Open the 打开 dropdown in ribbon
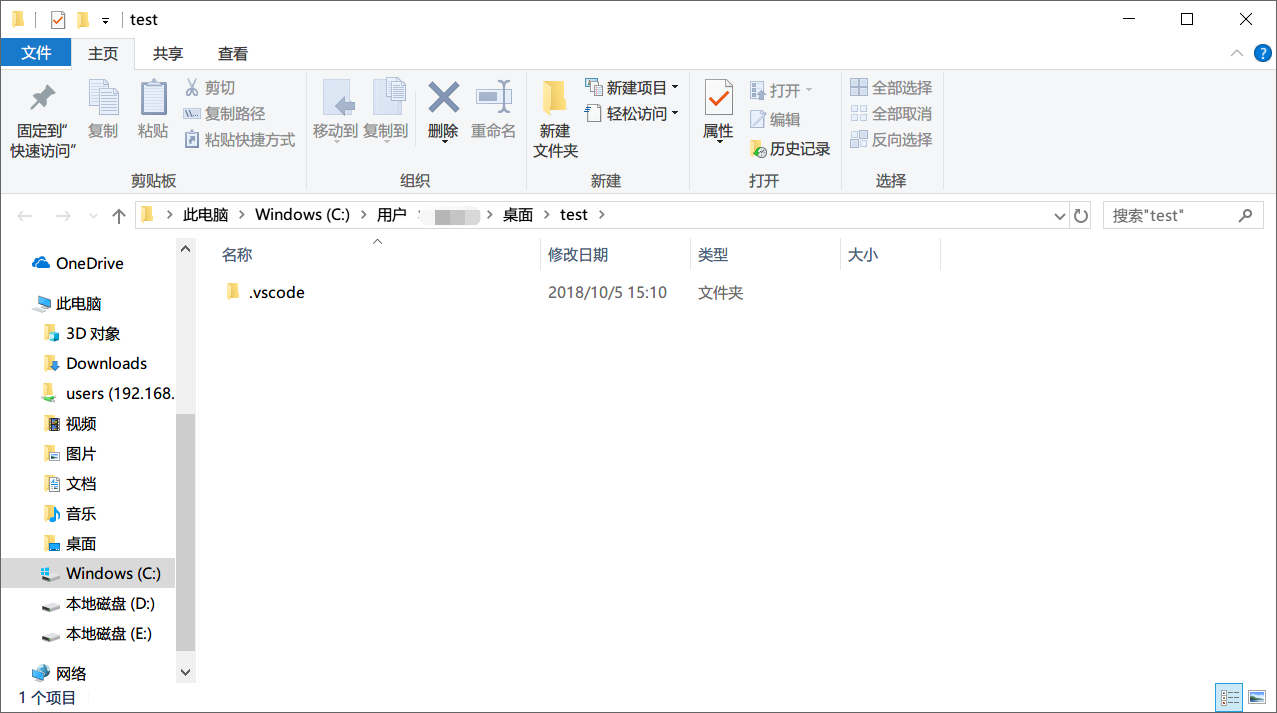Screen dimensions: 1277x713 click(781, 91)
